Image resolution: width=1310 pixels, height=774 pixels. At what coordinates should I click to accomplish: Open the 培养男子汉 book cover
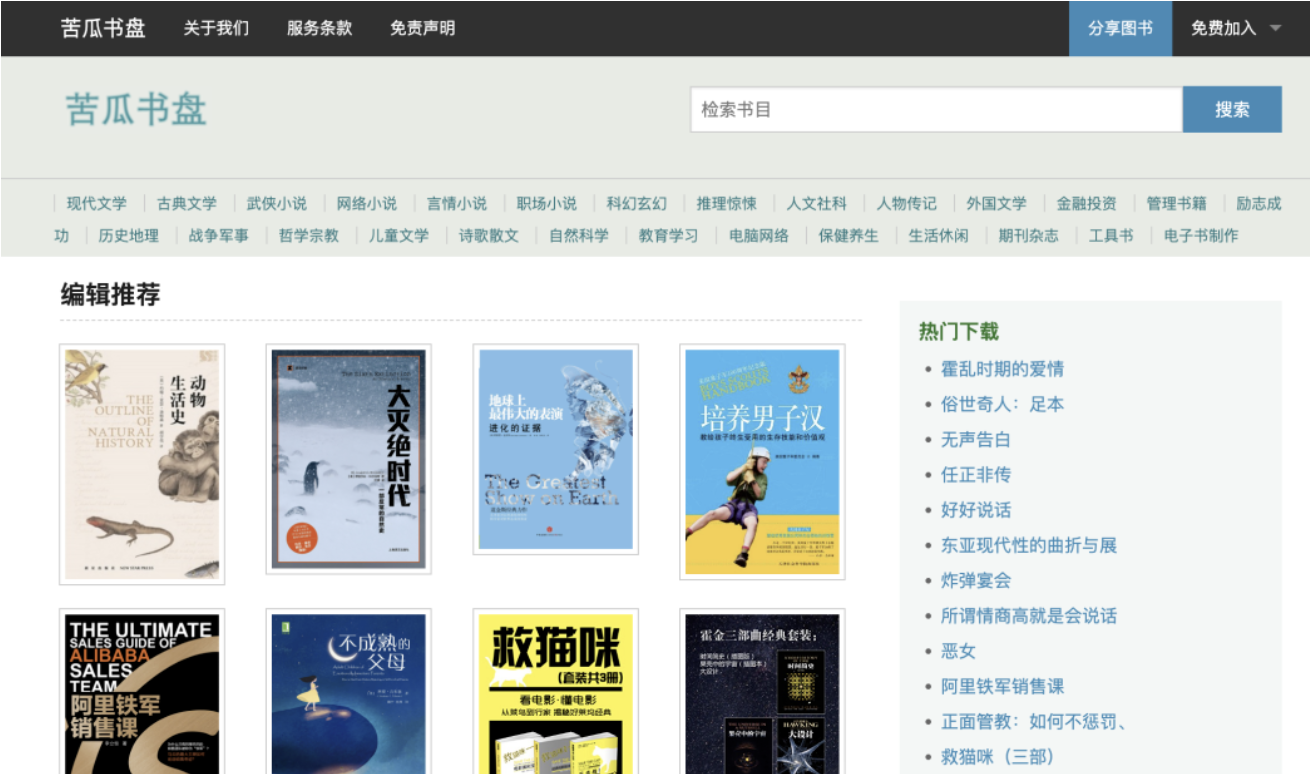763,462
